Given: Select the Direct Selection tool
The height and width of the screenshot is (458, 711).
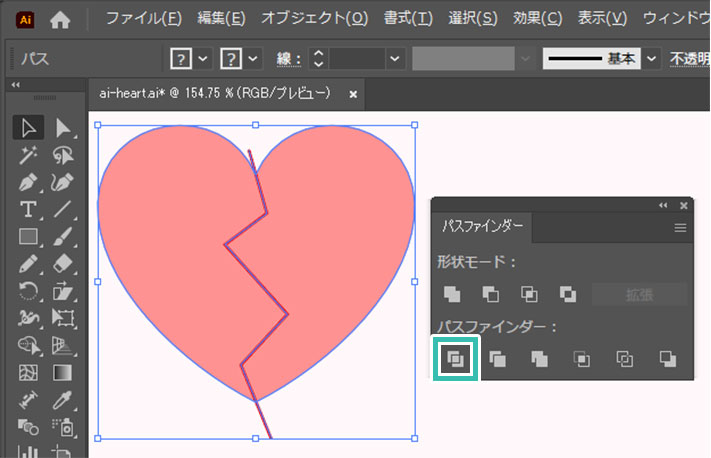Looking at the screenshot, I should (x=64, y=128).
